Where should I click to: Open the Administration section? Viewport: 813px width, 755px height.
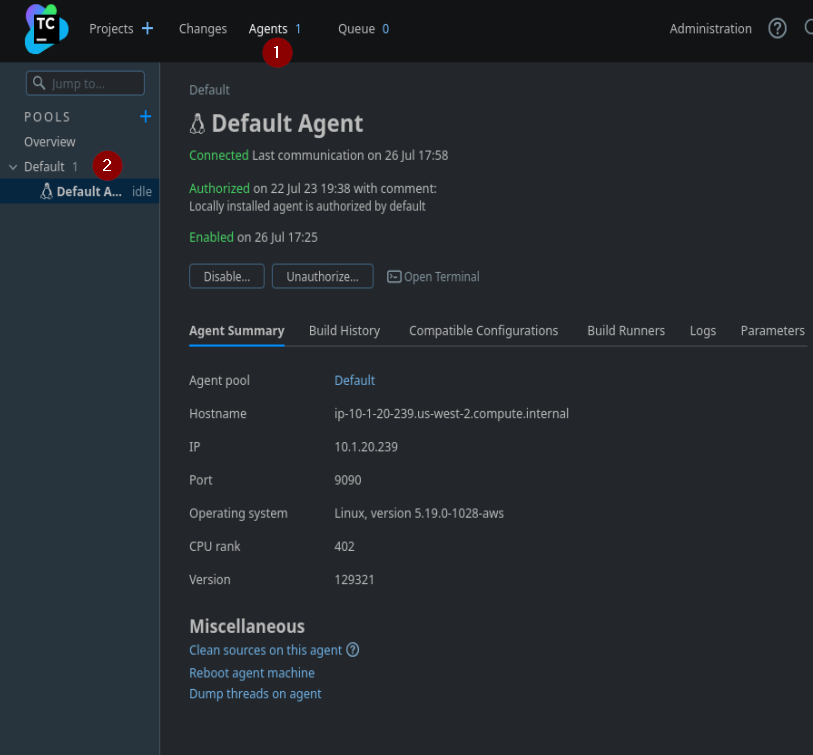tap(710, 29)
